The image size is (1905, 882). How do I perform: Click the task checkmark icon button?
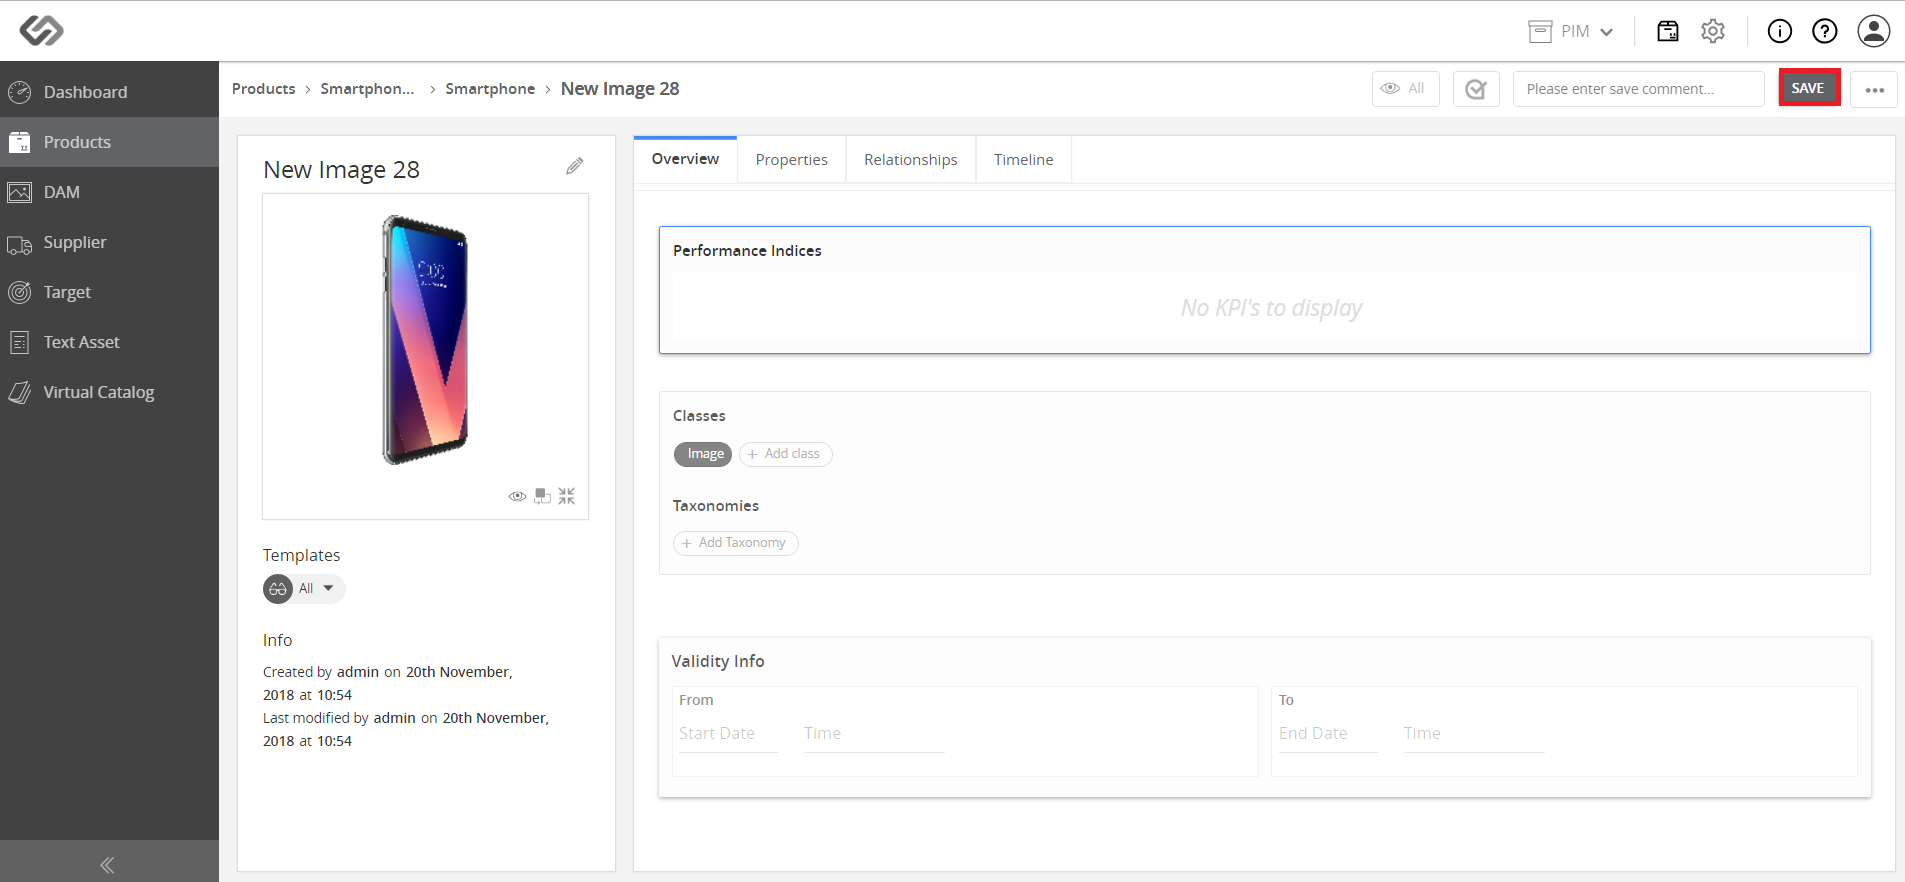(x=1476, y=89)
